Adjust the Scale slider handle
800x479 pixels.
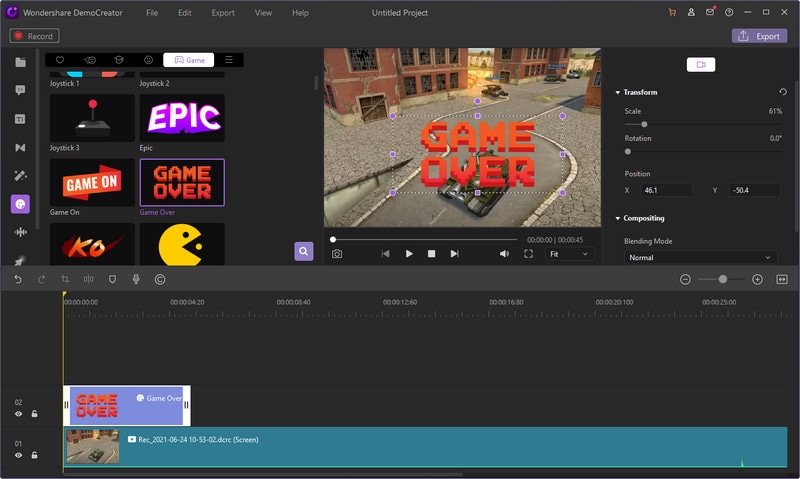coord(644,124)
